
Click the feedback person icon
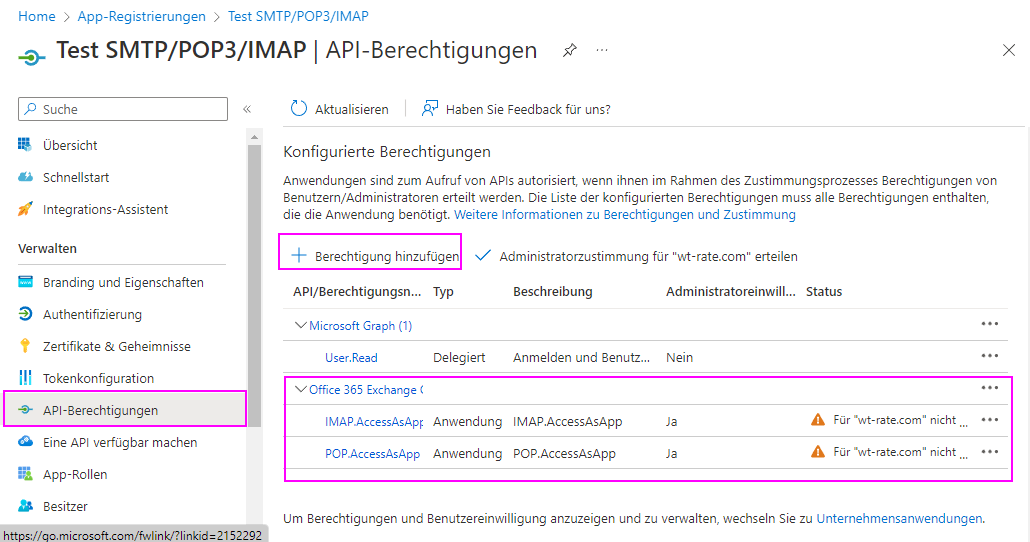click(x=430, y=108)
